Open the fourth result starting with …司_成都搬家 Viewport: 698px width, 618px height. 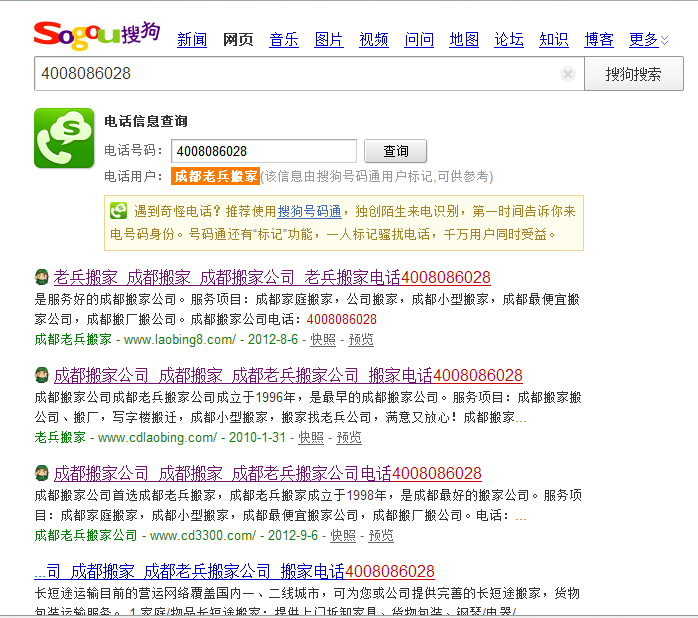pyautogui.click(x=234, y=571)
